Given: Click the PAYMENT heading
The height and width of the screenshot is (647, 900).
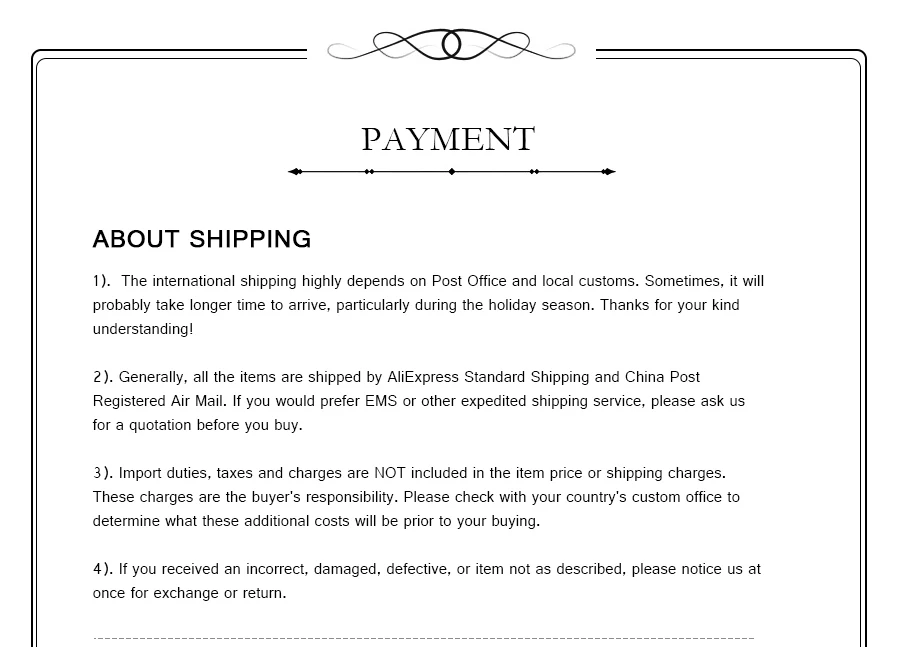Looking at the screenshot, I should [448, 139].
